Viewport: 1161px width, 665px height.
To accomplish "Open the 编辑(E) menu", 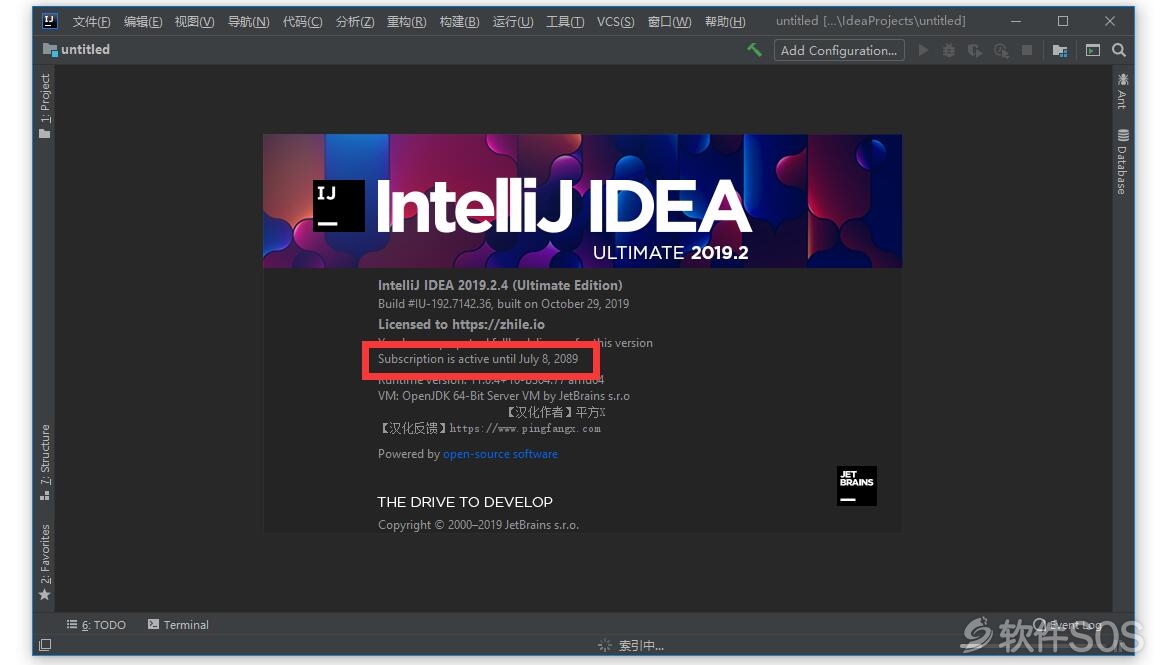I will (x=143, y=21).
